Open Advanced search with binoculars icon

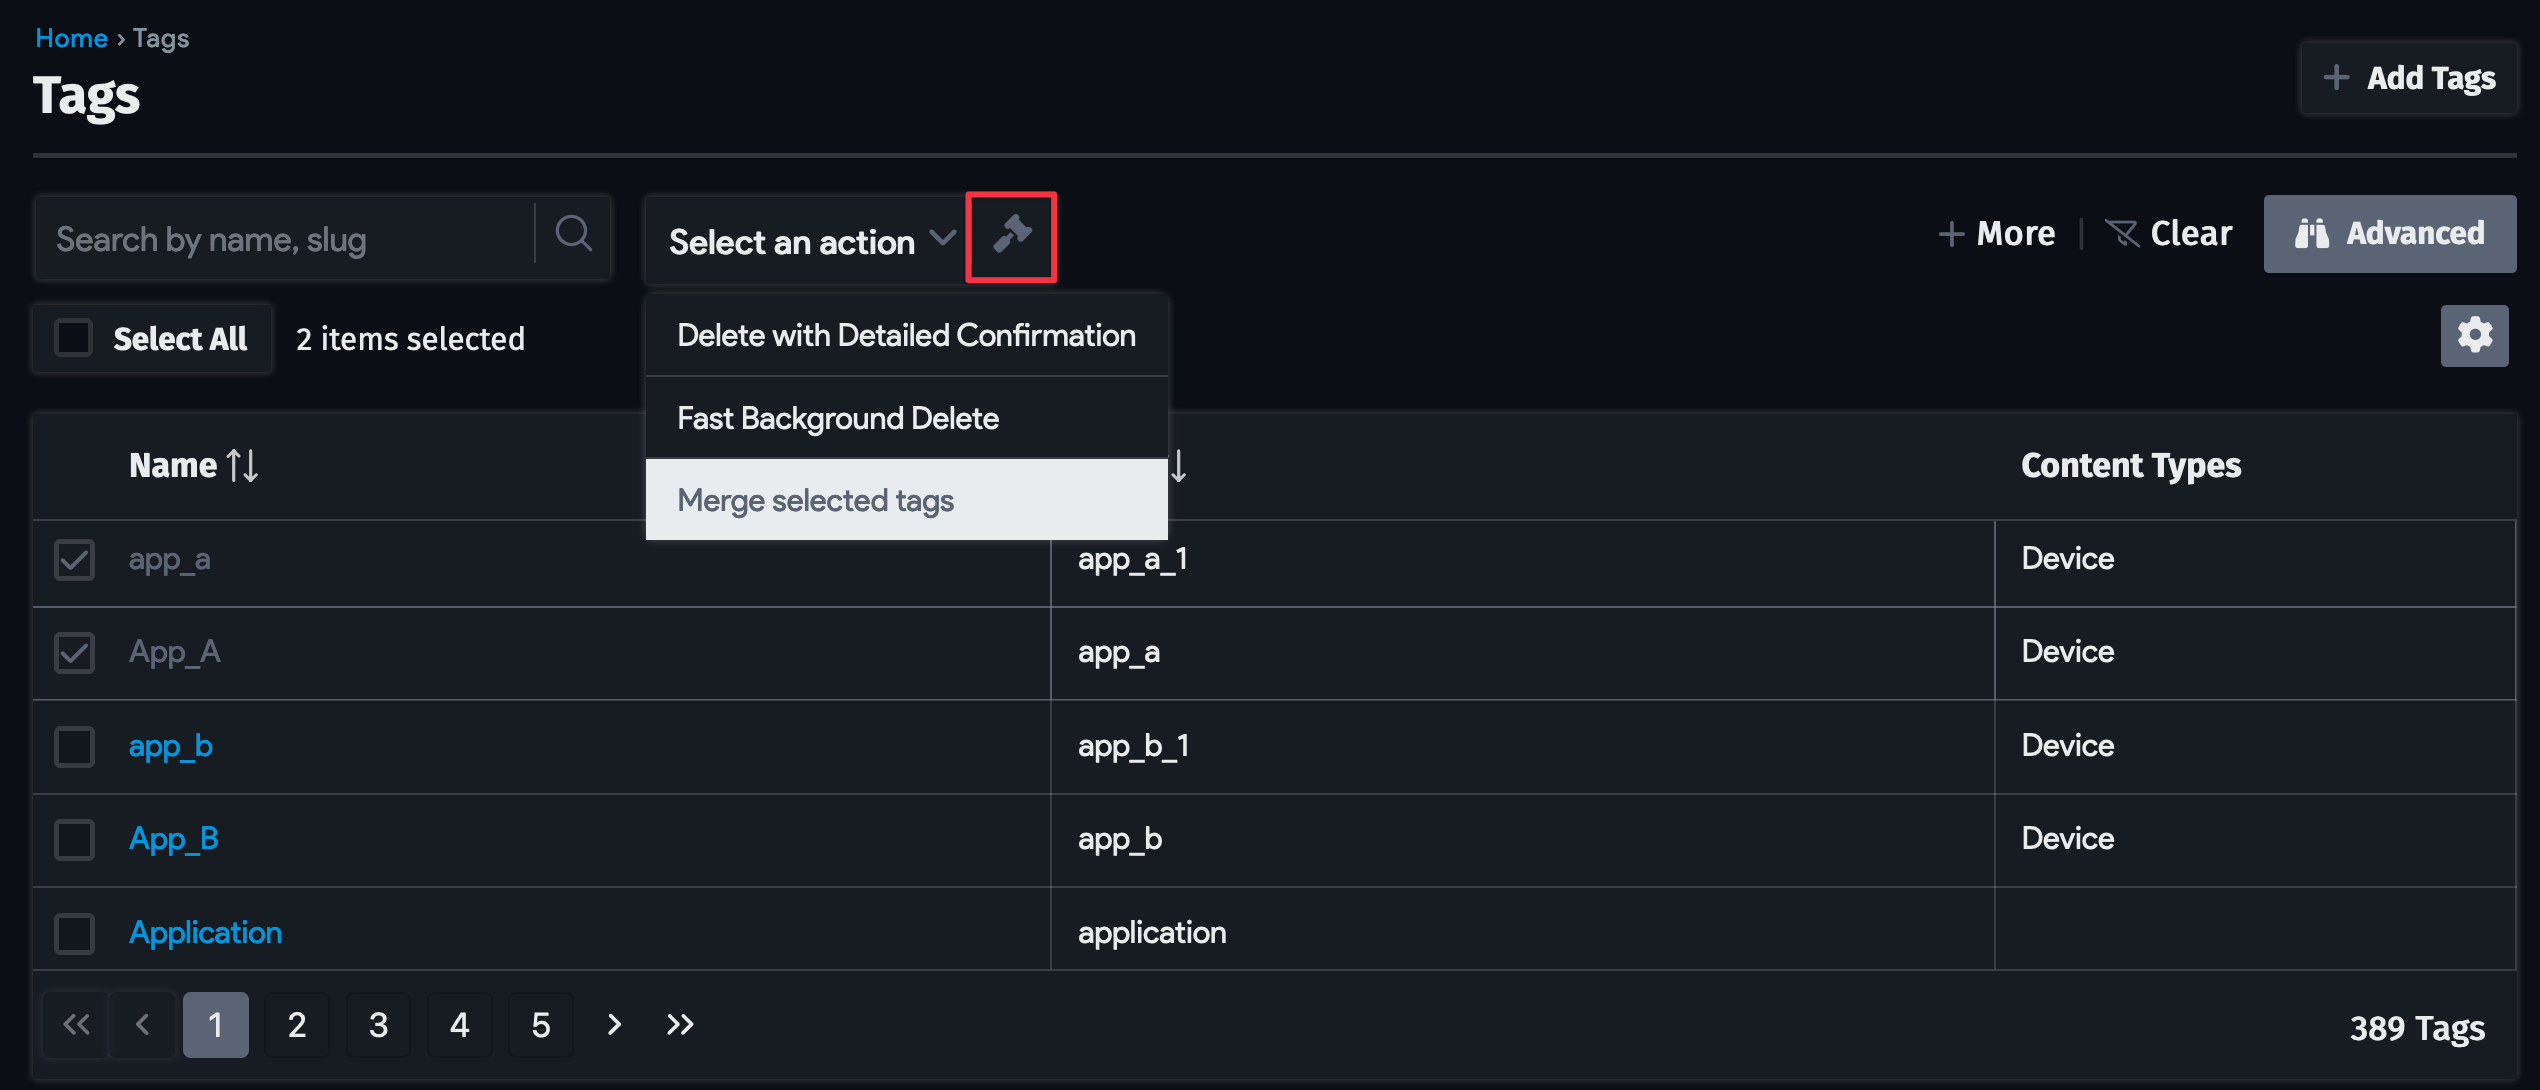(x=2389, y=234)
